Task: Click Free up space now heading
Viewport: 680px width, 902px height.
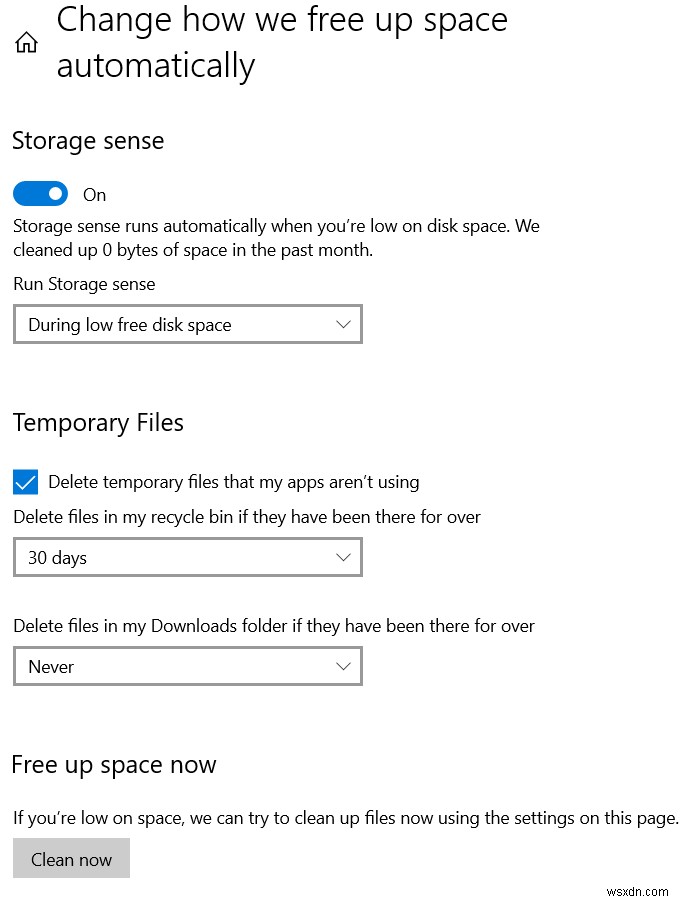Action: (x=114, y=765)
